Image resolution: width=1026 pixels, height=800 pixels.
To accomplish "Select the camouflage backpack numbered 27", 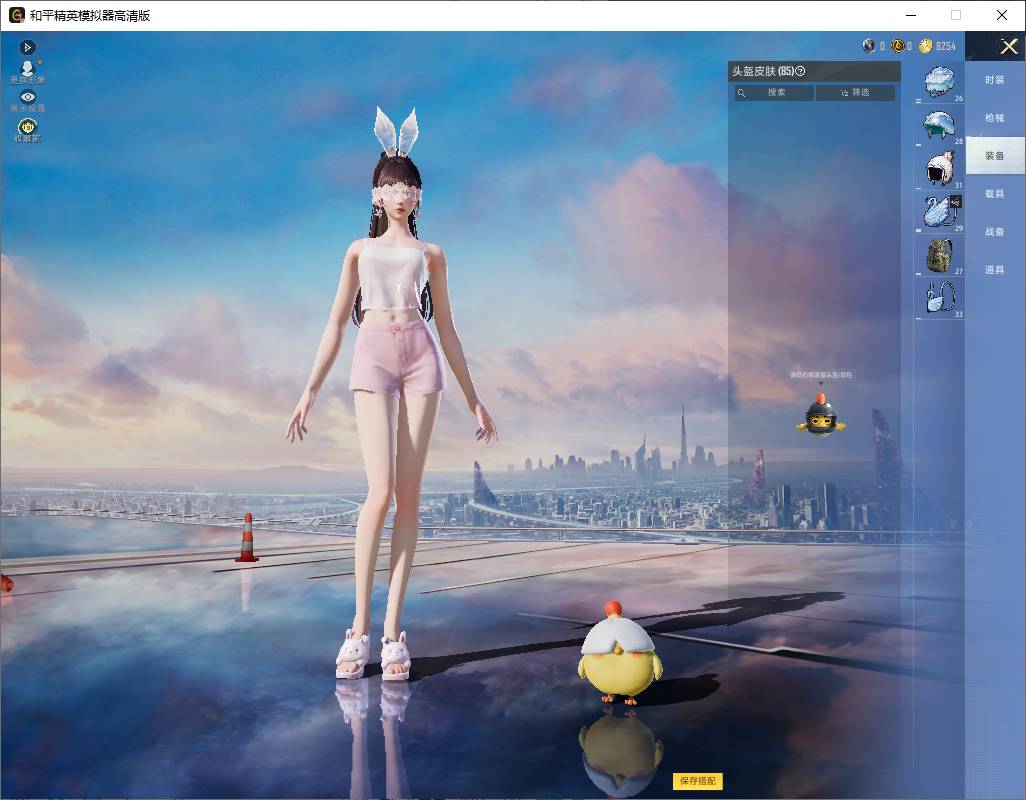I will 940,255.
